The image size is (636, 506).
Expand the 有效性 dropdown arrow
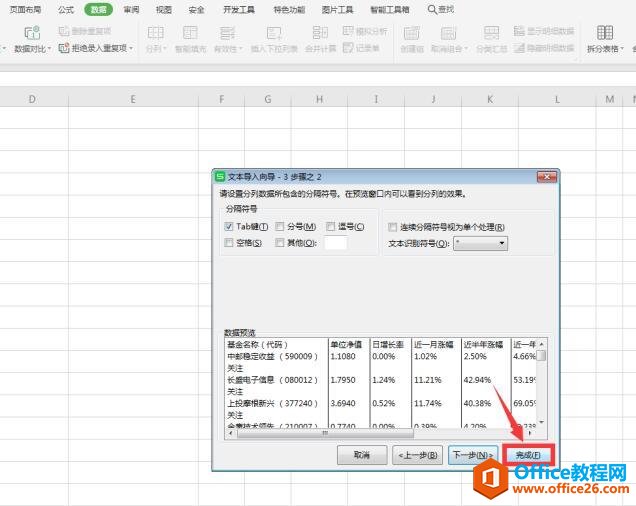[241, 49]
